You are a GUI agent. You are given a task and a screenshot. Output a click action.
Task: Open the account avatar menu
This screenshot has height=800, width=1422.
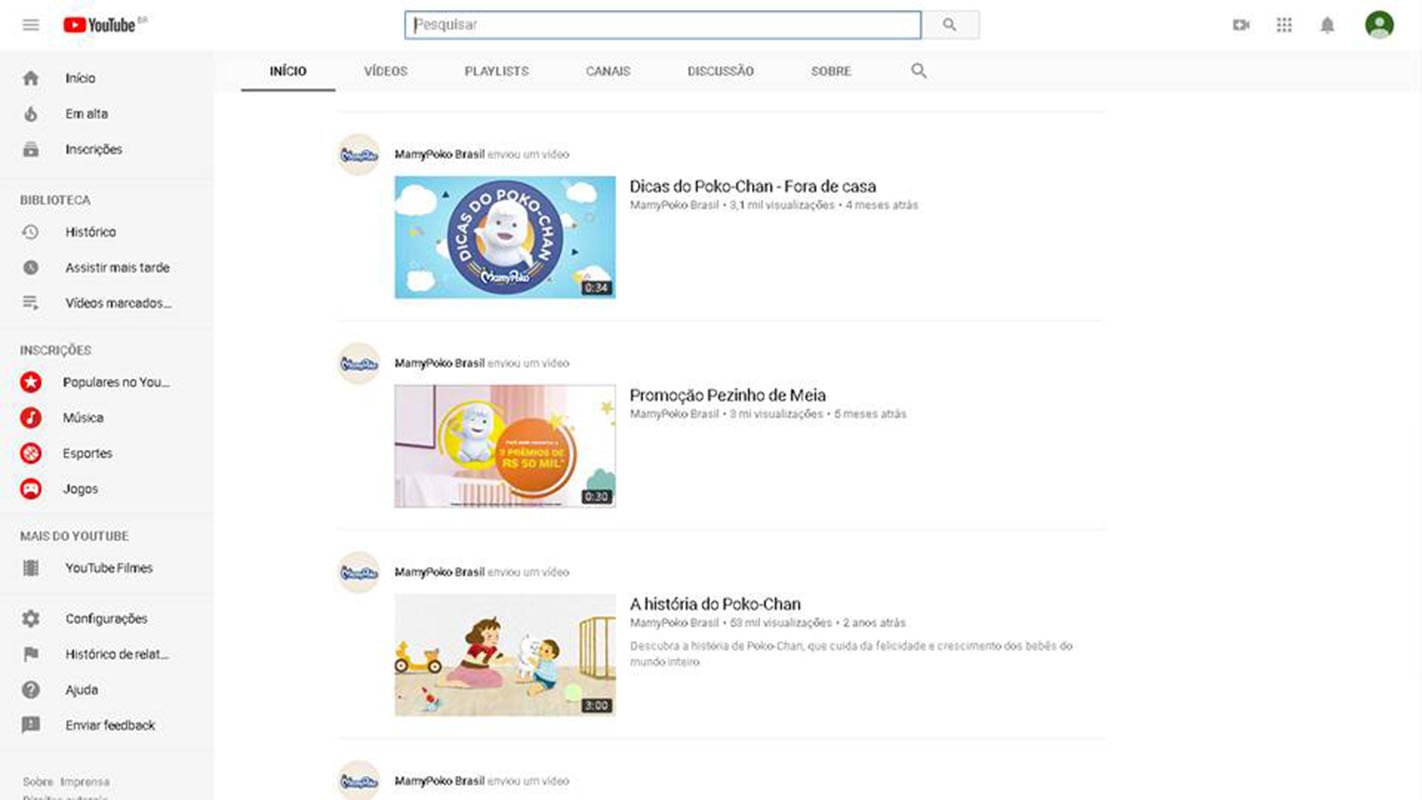point(1379,25)
